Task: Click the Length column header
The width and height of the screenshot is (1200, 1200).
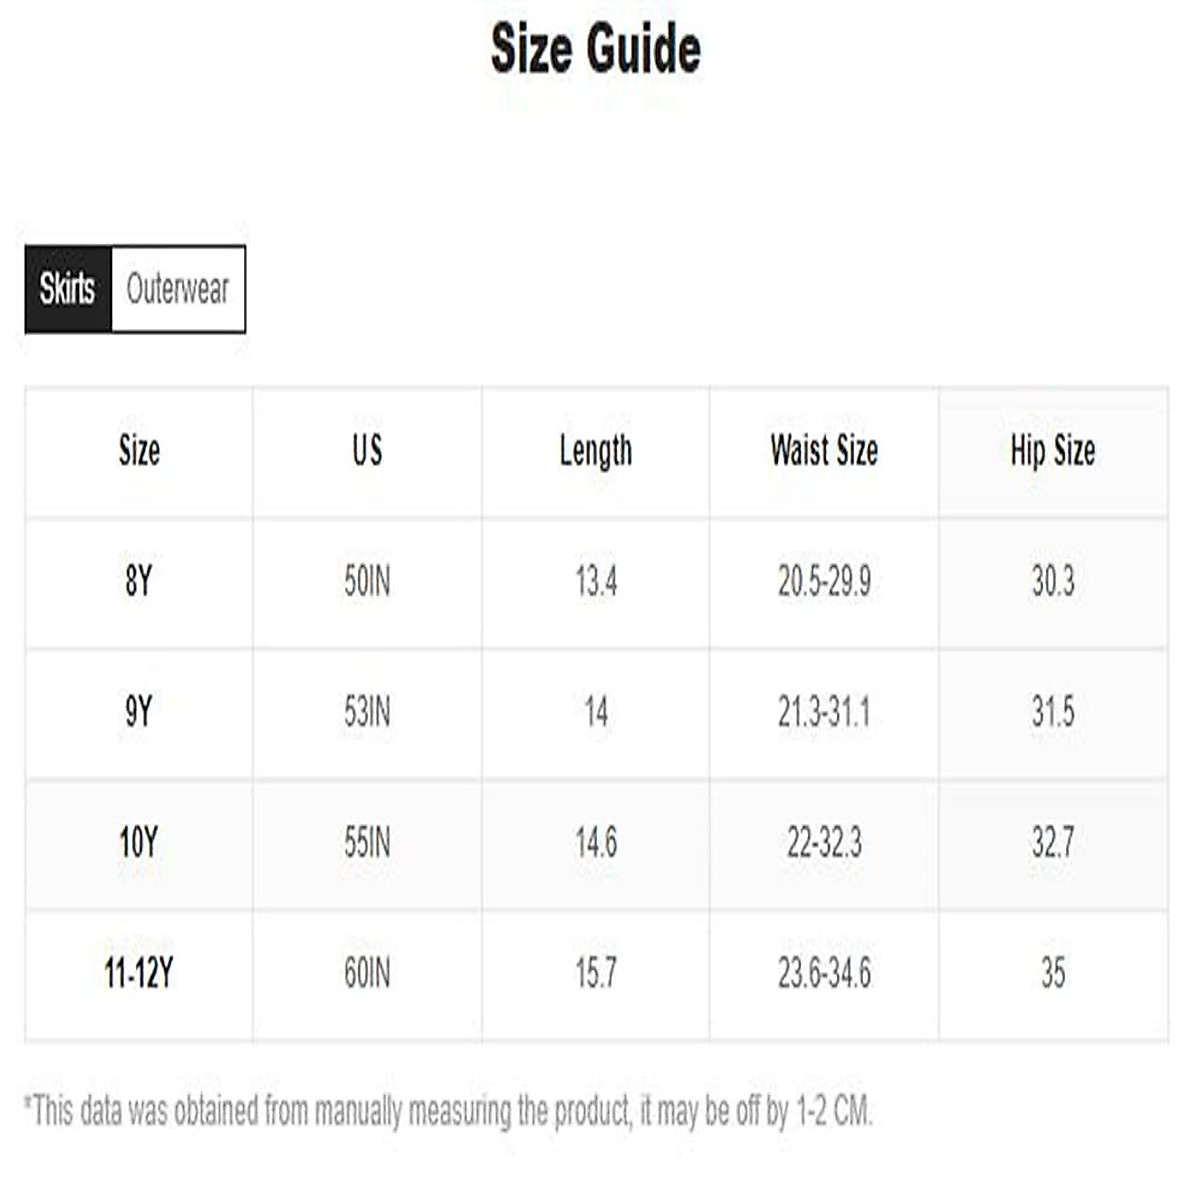Action: pyautogui.click(x=596, y=451)
